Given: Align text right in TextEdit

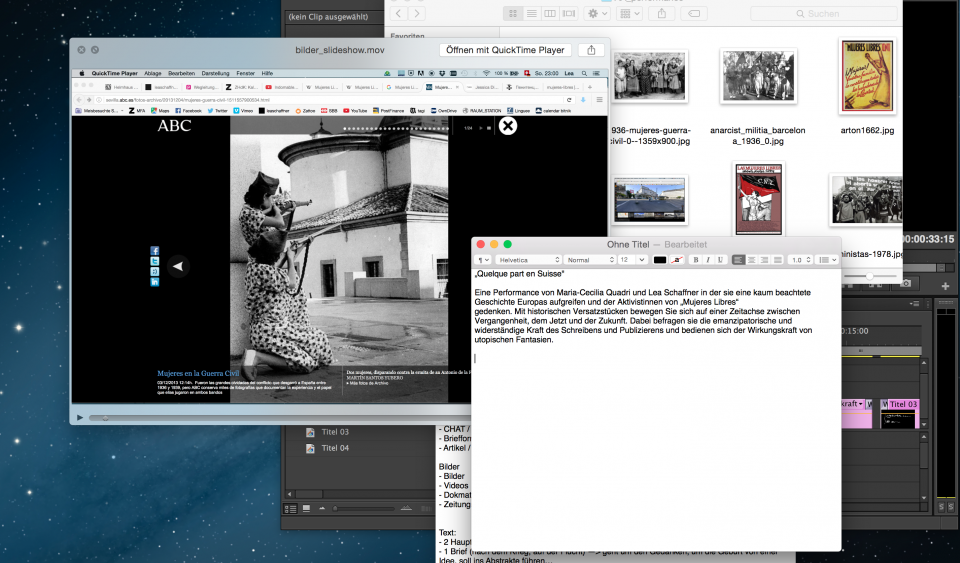Looking at the screenshot, I should [764, 260].
